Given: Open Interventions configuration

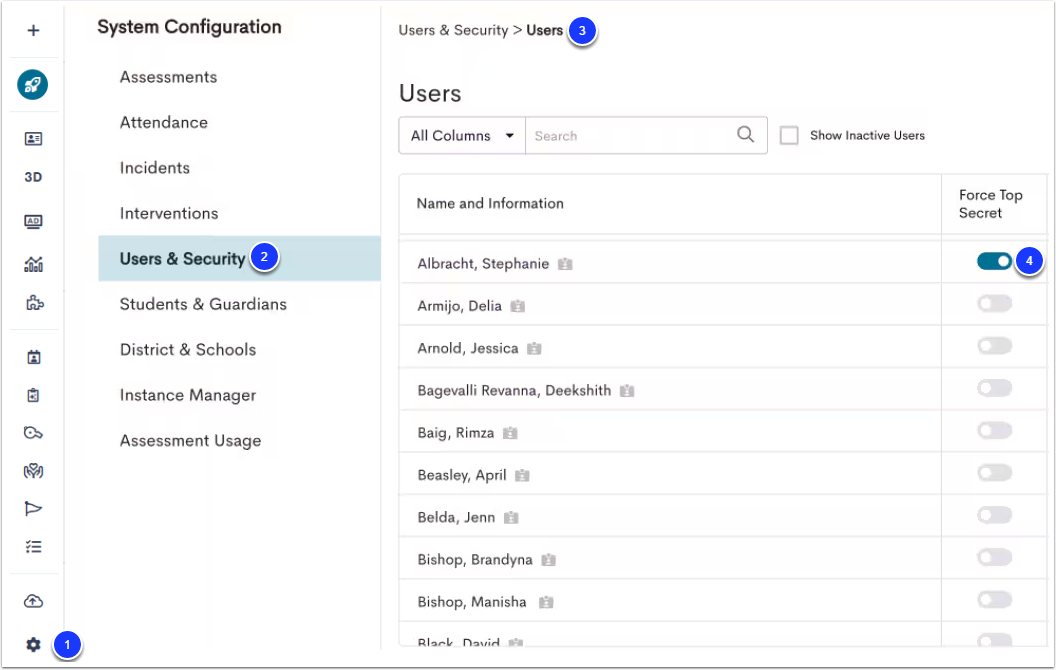Looking at the screenshot, I should click(169, 213).
